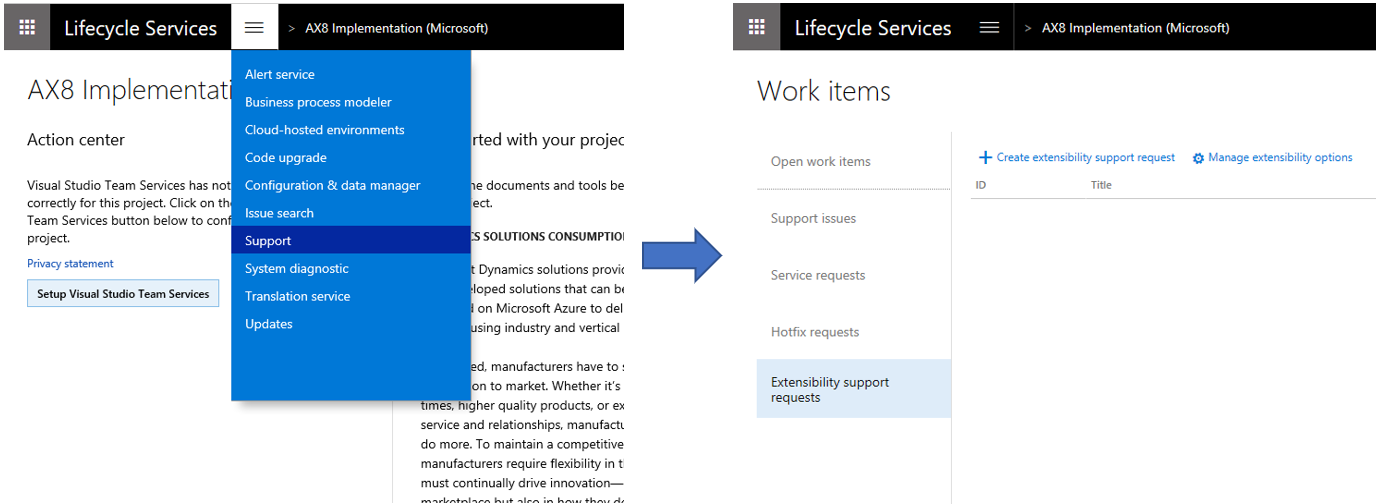Open the hamburger menu in right Work items window
Screen dimensions: 1376x504
coord(989,27)
